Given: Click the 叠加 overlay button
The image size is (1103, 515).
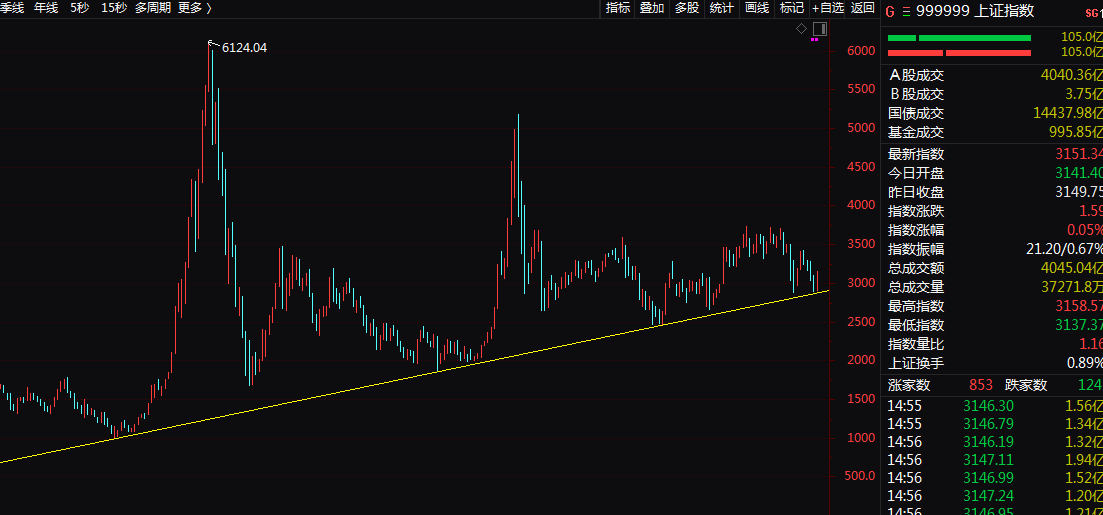Looking at the screenshot, I should [x=652, y=8].
